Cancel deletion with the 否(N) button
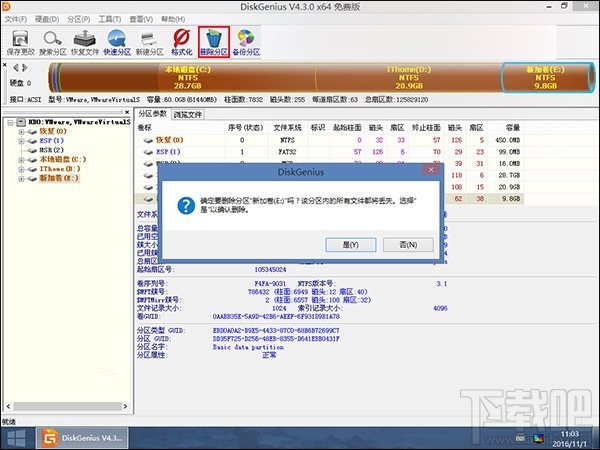 pyautogui.click(x=408, y=245)
